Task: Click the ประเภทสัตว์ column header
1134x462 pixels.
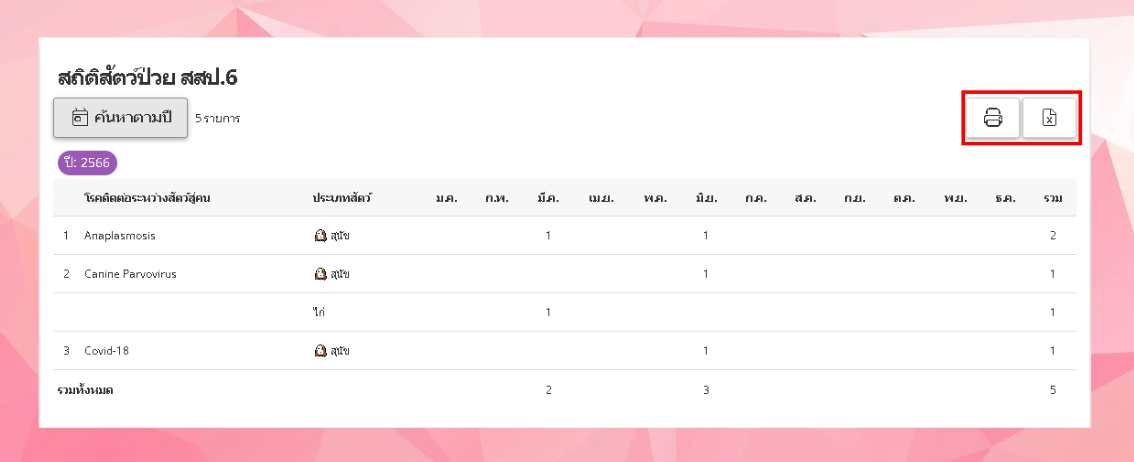Action: pos(342,198)
